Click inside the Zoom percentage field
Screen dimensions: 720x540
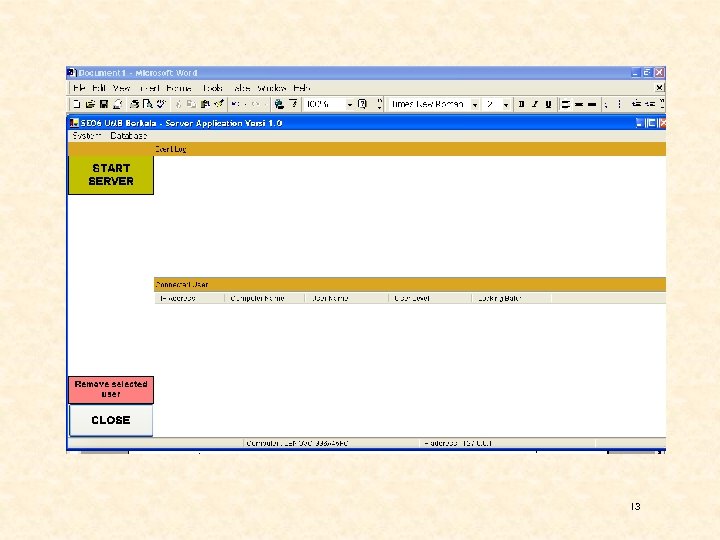point(324,104)
